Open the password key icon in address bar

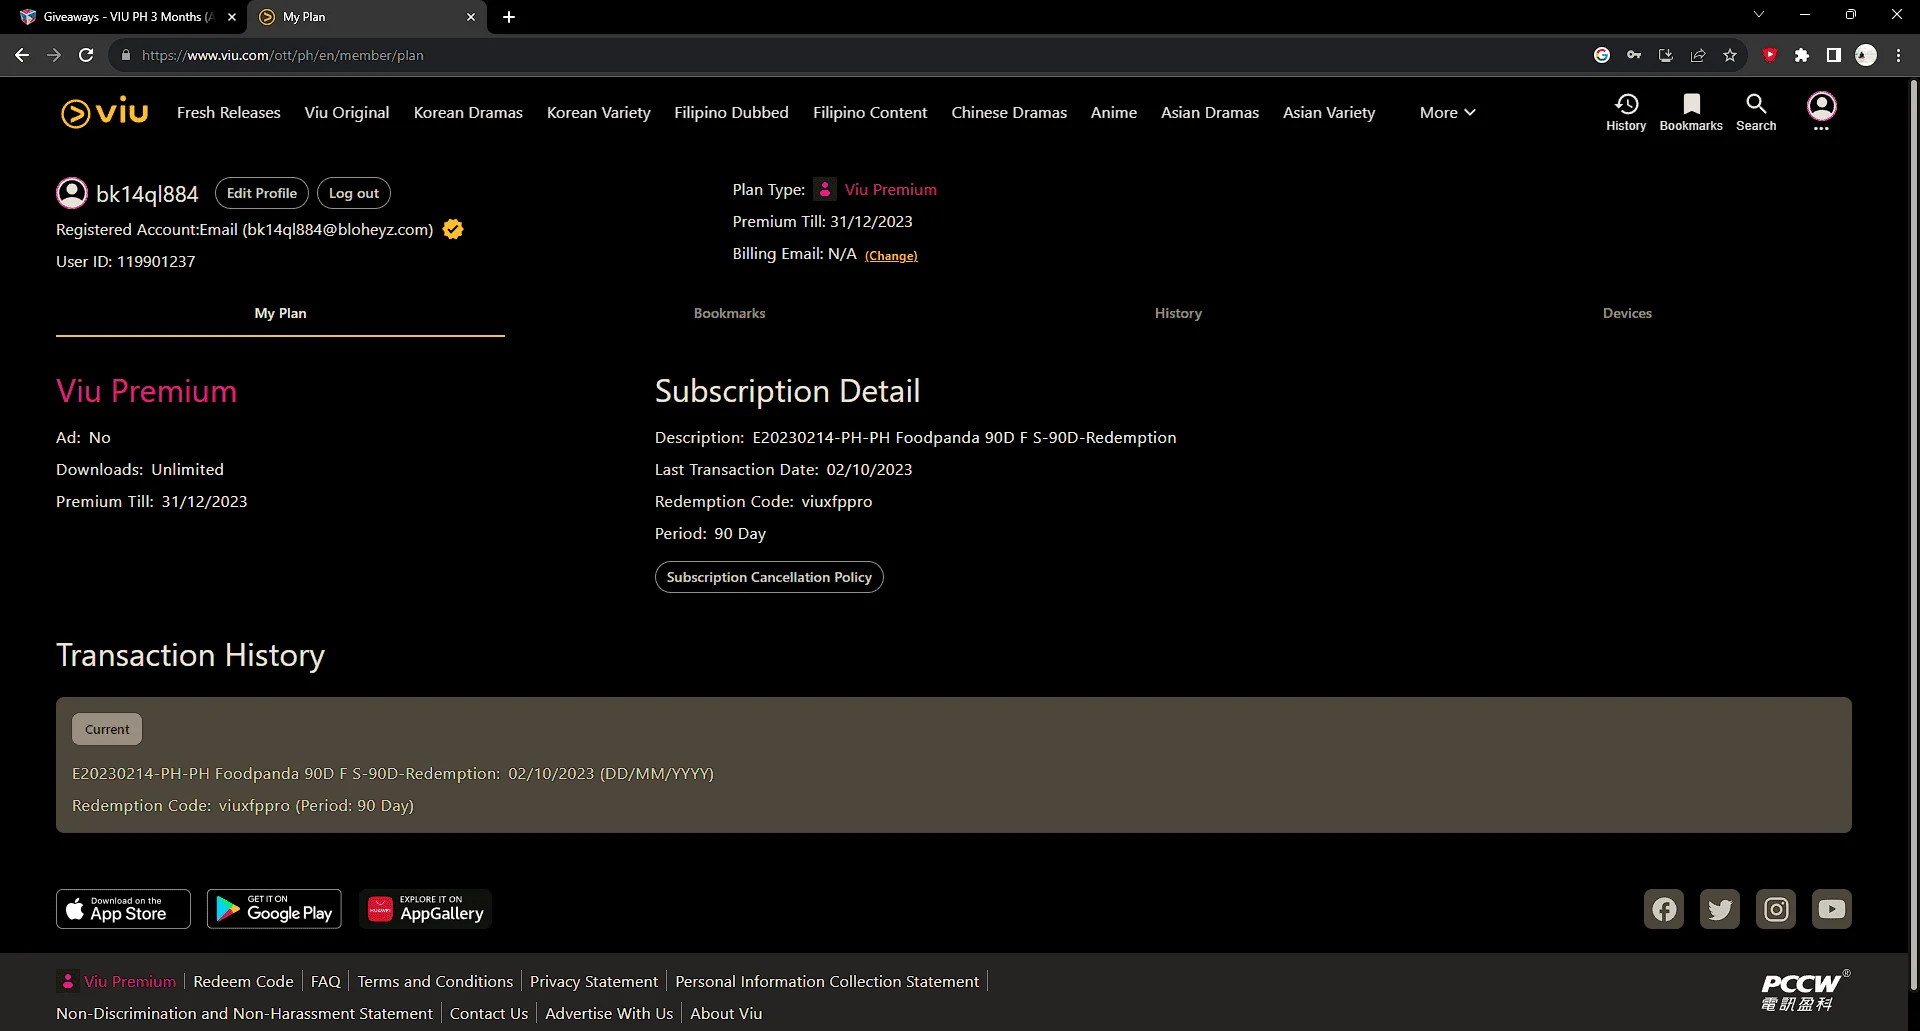[x=1634, y=55]
